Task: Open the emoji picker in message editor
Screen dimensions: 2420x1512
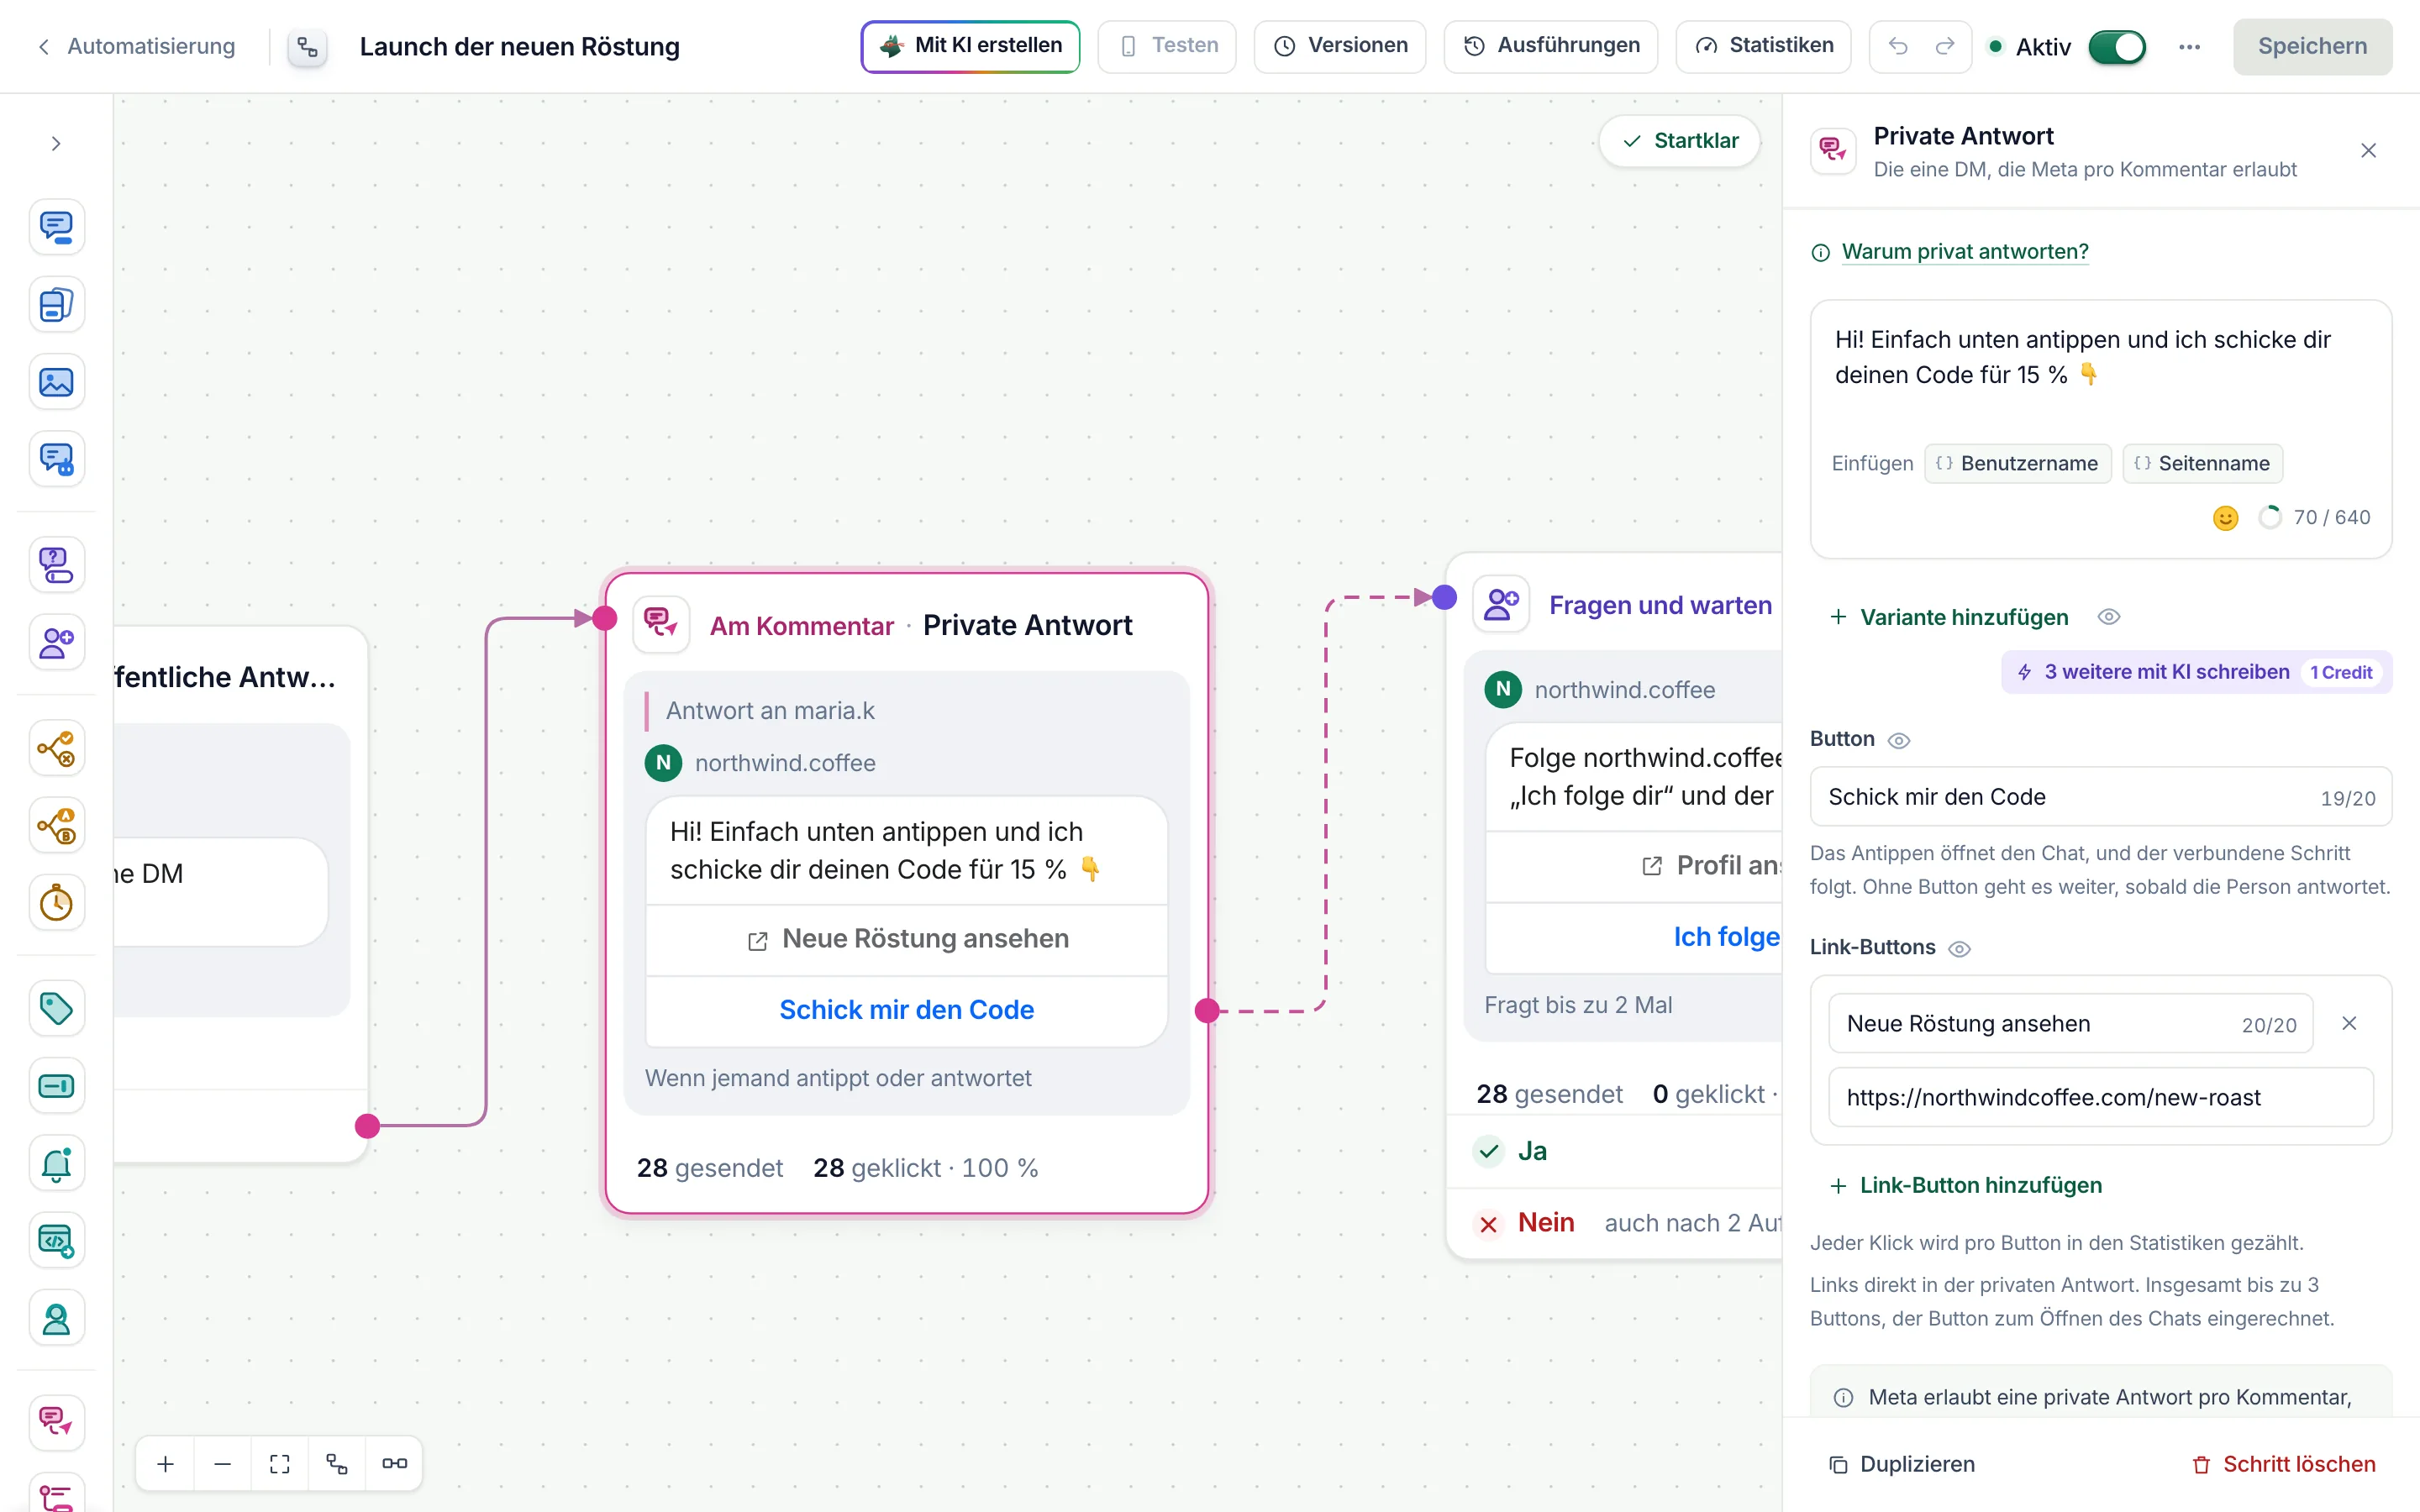Action: [x=2225, y=518]
